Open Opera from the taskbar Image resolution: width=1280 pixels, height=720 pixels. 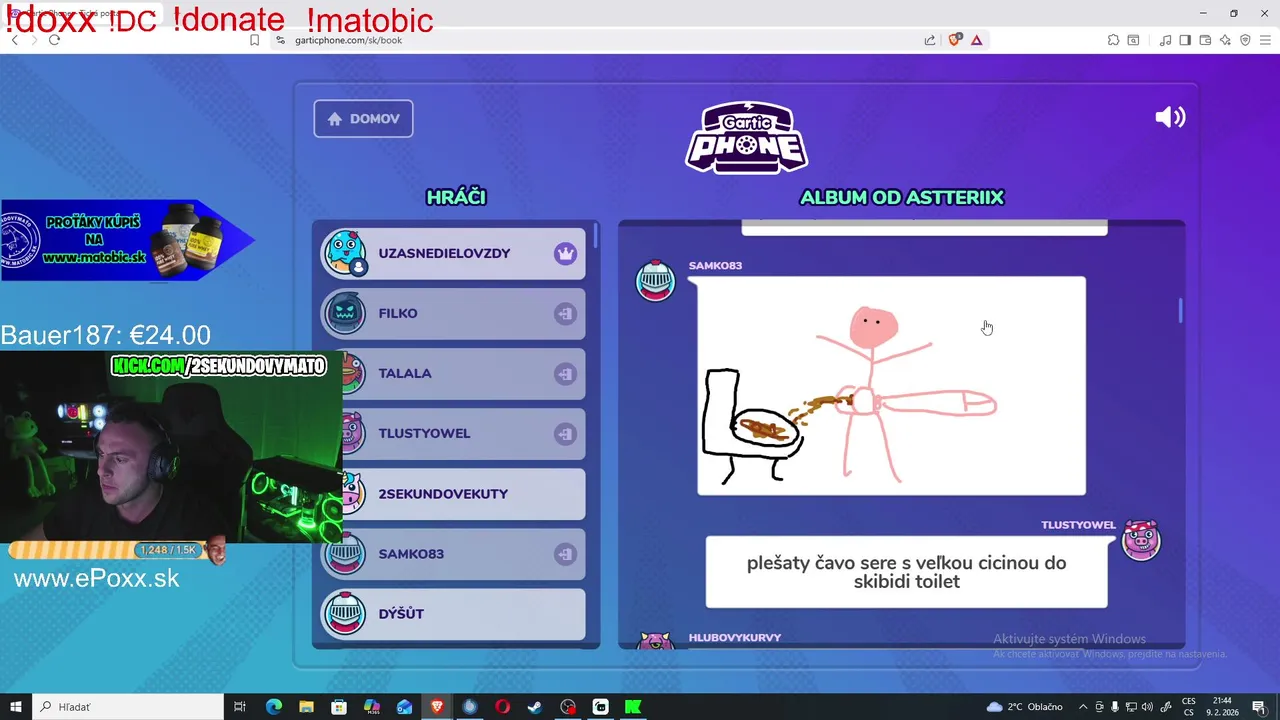(502, 707)
